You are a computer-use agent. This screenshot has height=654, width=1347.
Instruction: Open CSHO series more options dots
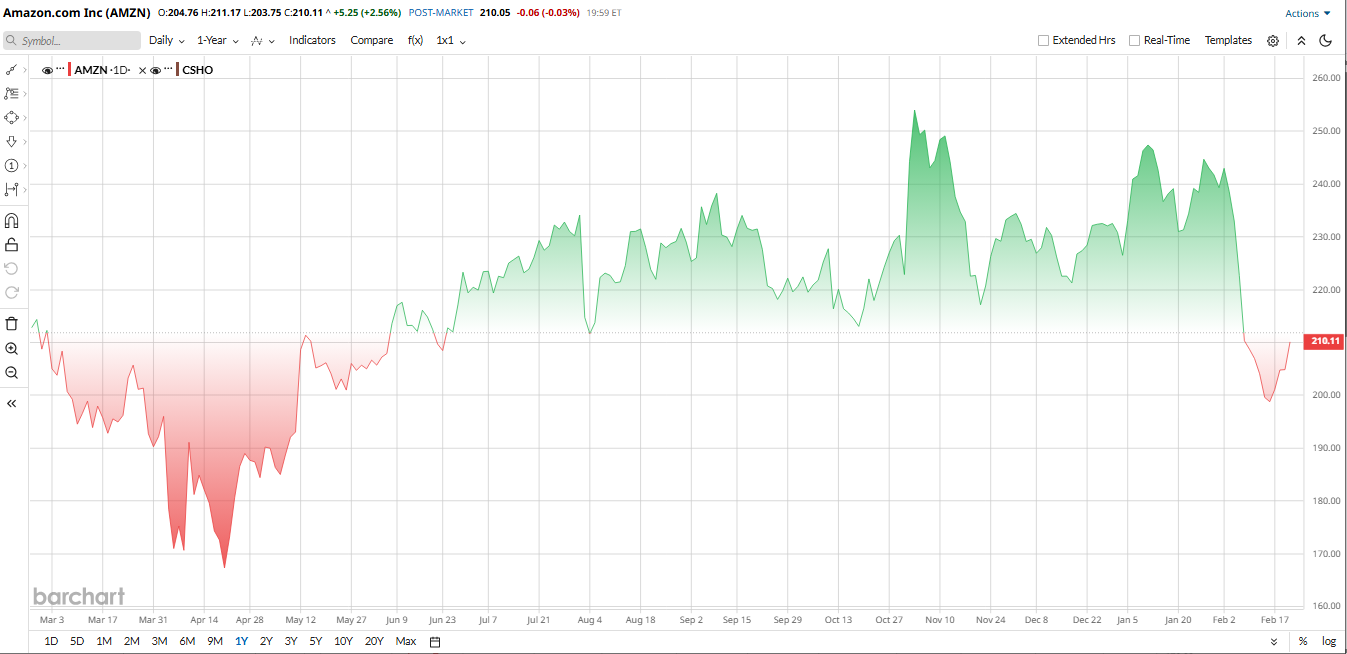(168, 69)
